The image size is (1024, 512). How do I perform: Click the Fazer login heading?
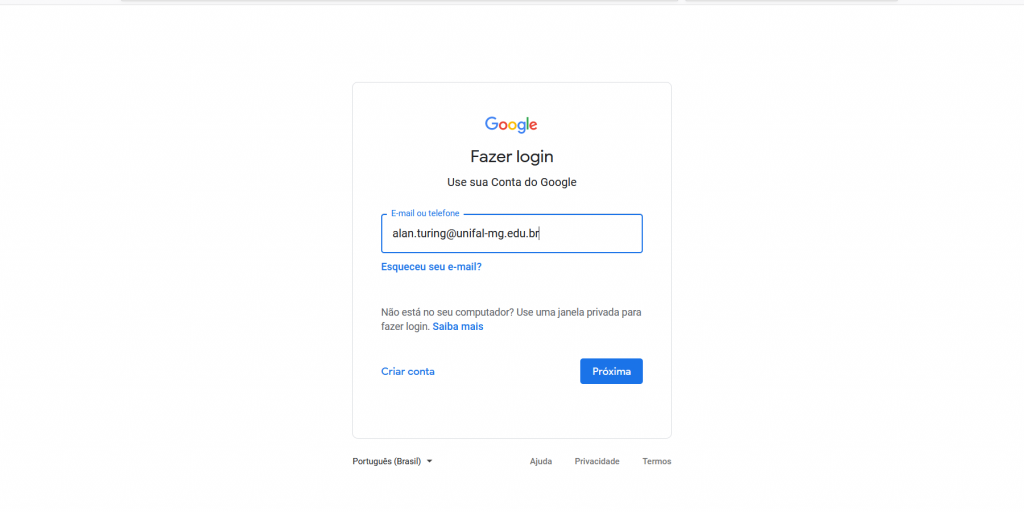511,157
